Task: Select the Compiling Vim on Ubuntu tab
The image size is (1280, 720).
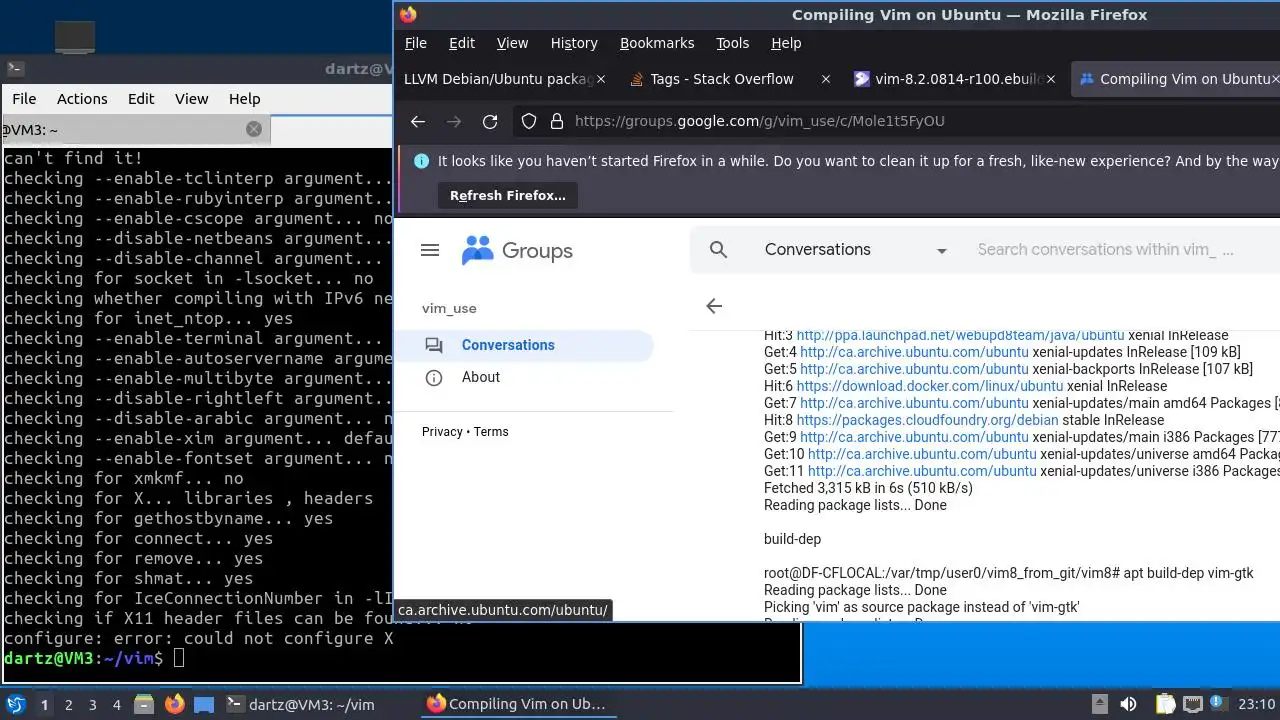Action: pyautogui.click(x=1175, y=79)
